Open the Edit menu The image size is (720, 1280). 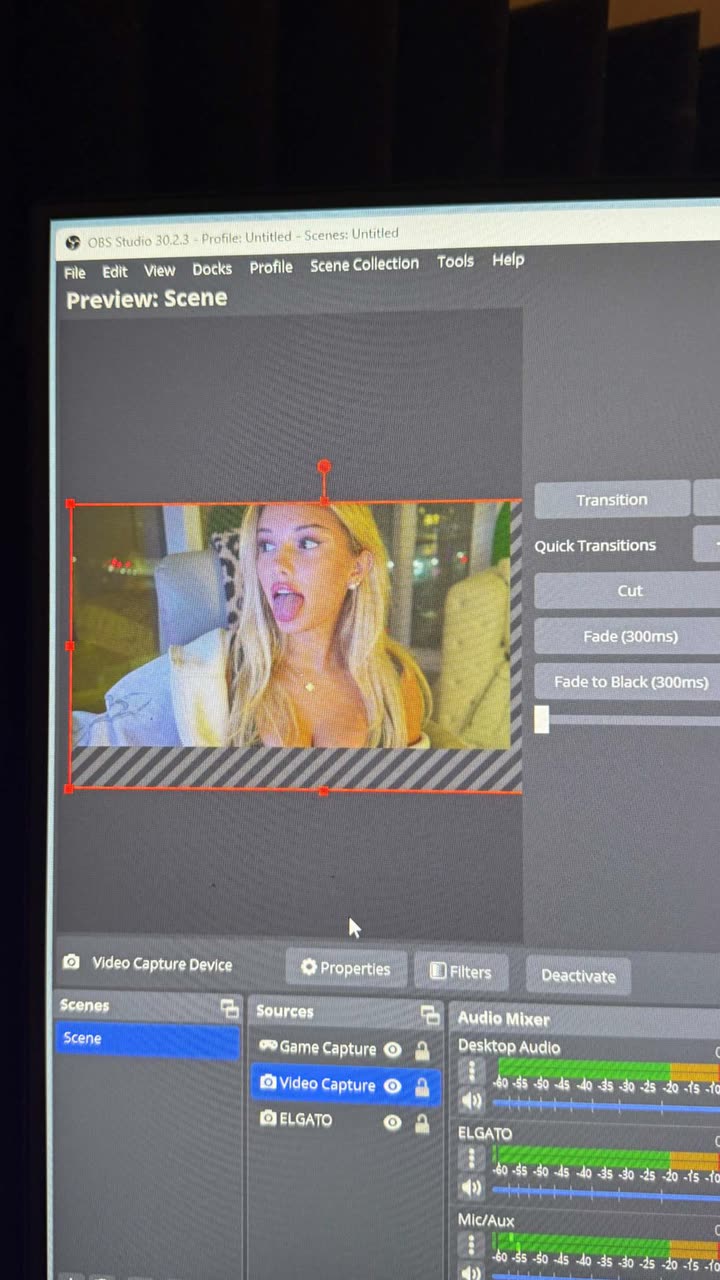pyautogui.click(x=115, y=271)
